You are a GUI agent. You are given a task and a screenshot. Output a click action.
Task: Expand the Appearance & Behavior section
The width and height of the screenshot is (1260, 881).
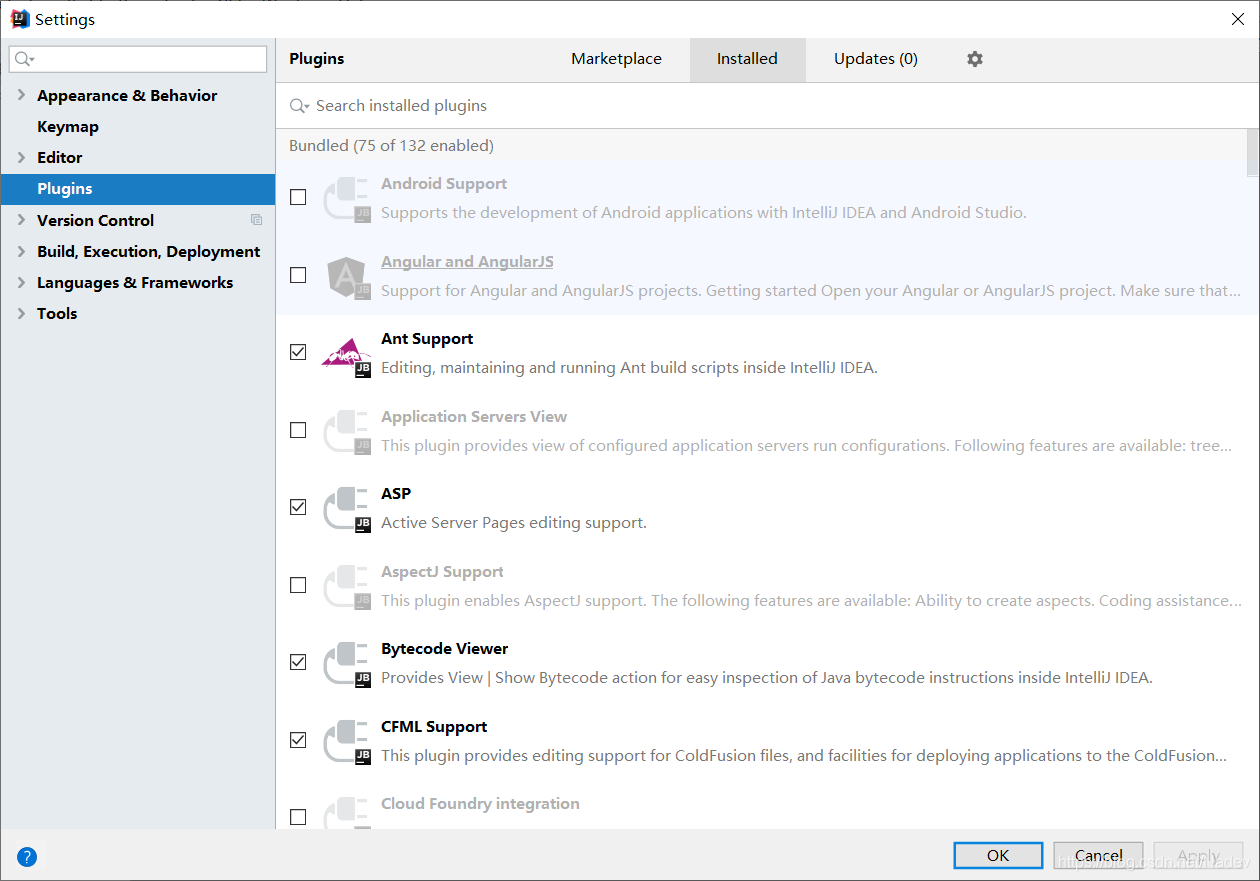point(21,95)
